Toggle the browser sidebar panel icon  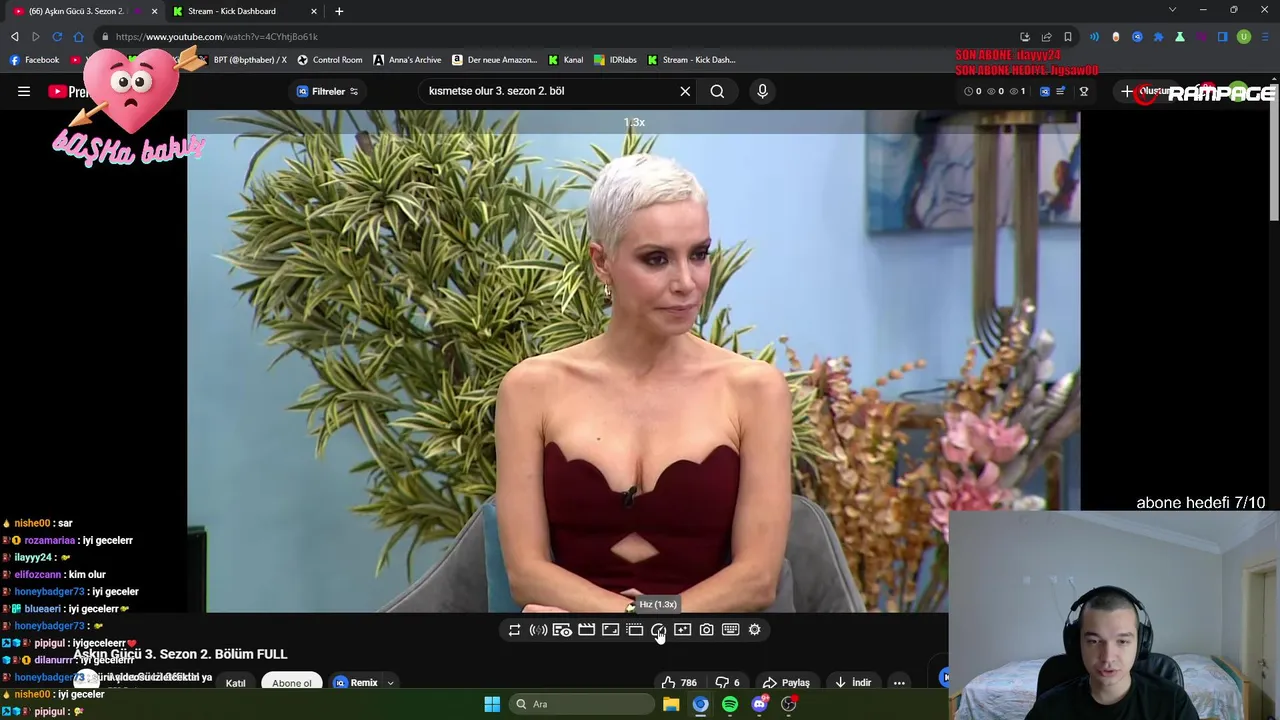tap(1222, 37)
